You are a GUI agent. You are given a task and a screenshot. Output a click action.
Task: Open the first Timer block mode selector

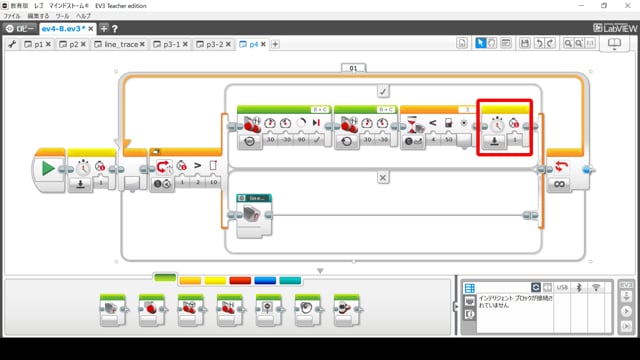[x=80, y=184]
